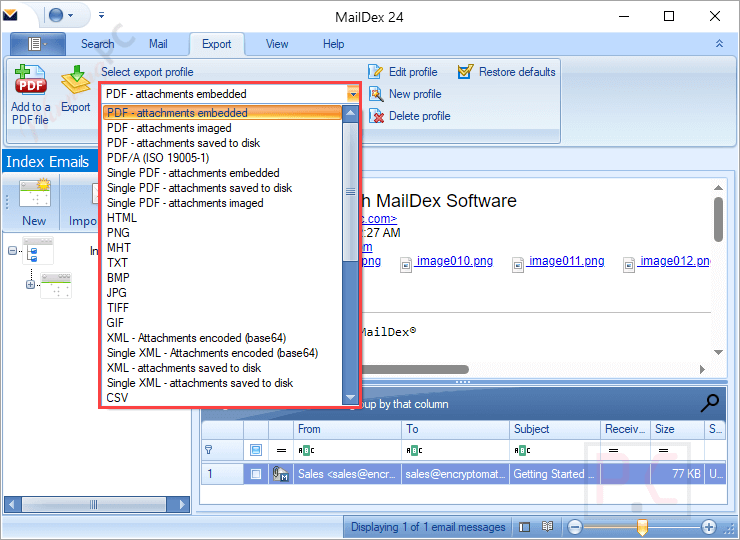Click the selection filter icon in filter row

256,450
